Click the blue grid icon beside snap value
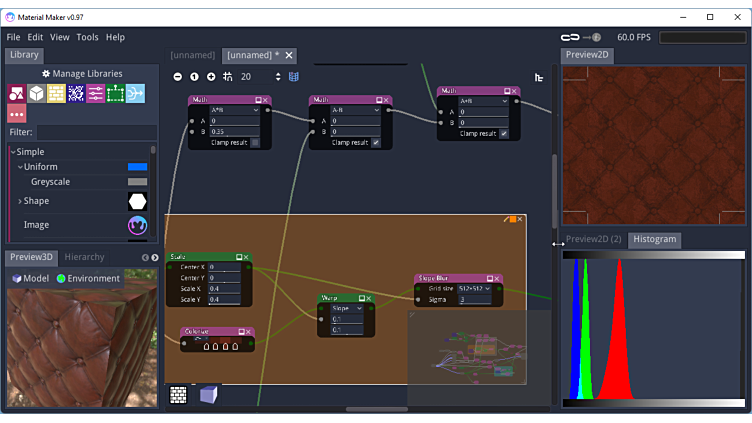Viewport: 752px width, 423px height. coord(294,77)
